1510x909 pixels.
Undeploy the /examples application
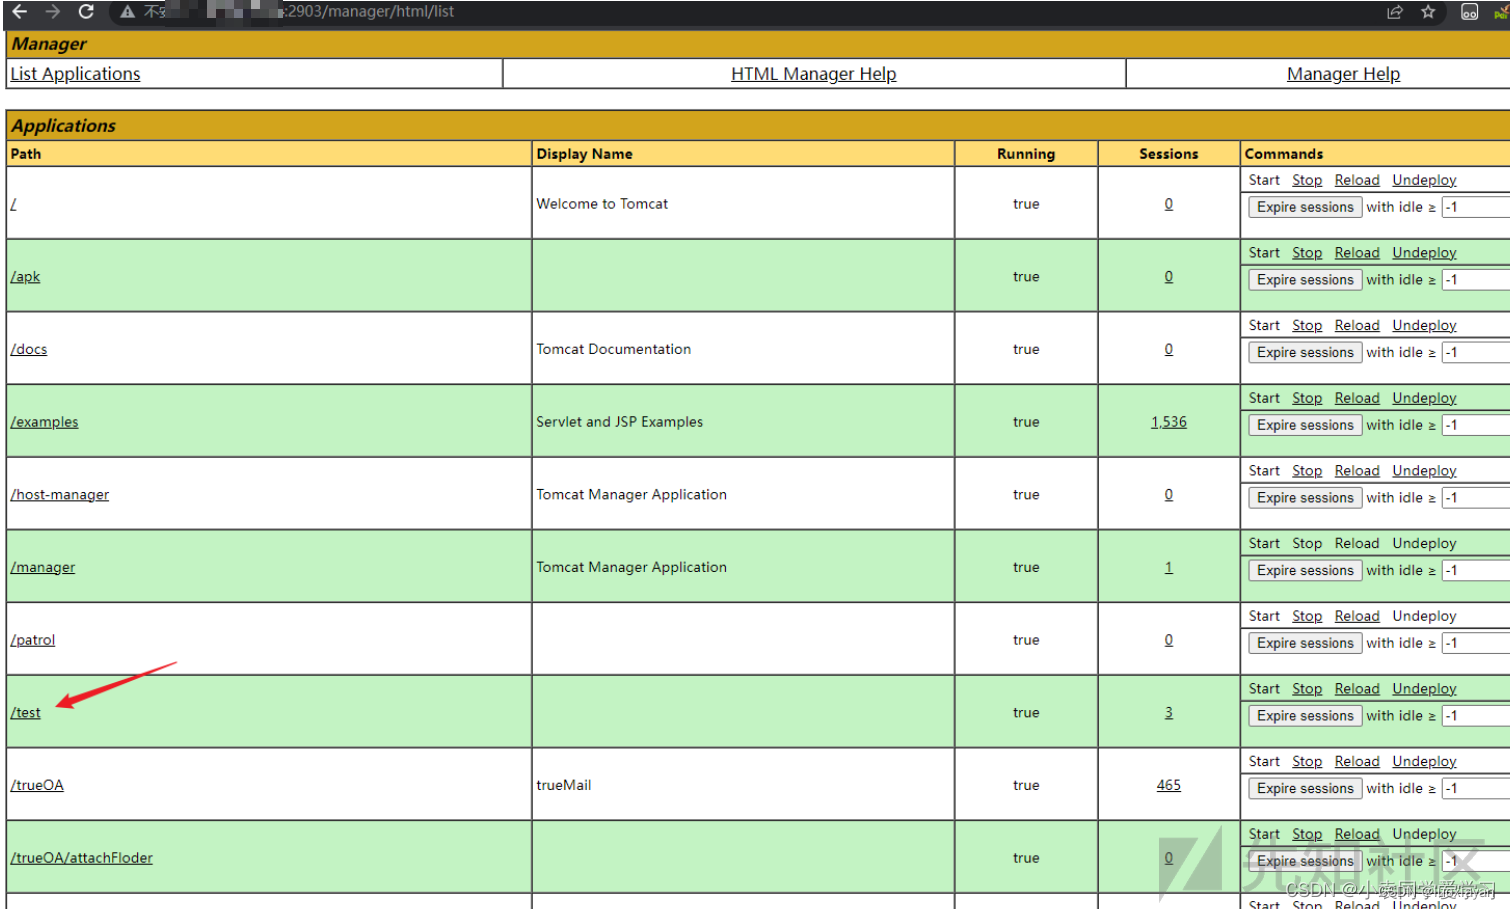click(x=1424, y=398)
